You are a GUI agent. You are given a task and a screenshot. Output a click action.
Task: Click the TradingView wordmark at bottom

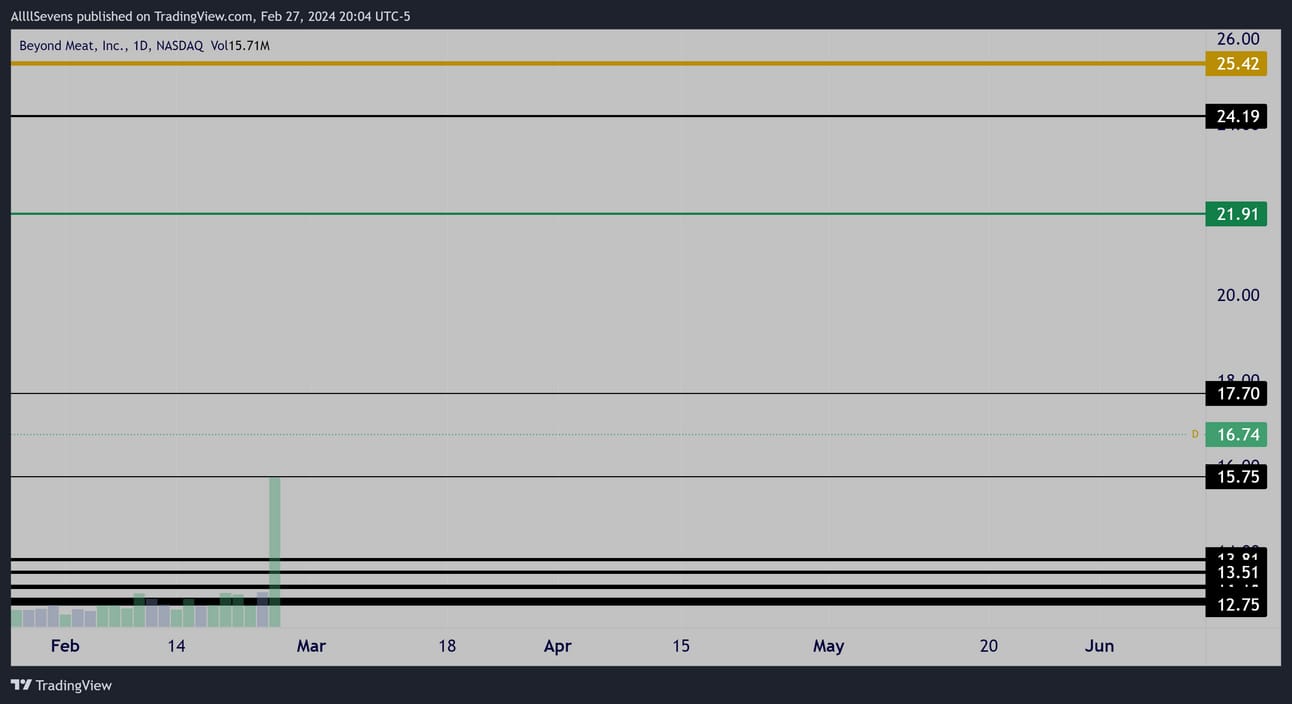tap(73, 686)
